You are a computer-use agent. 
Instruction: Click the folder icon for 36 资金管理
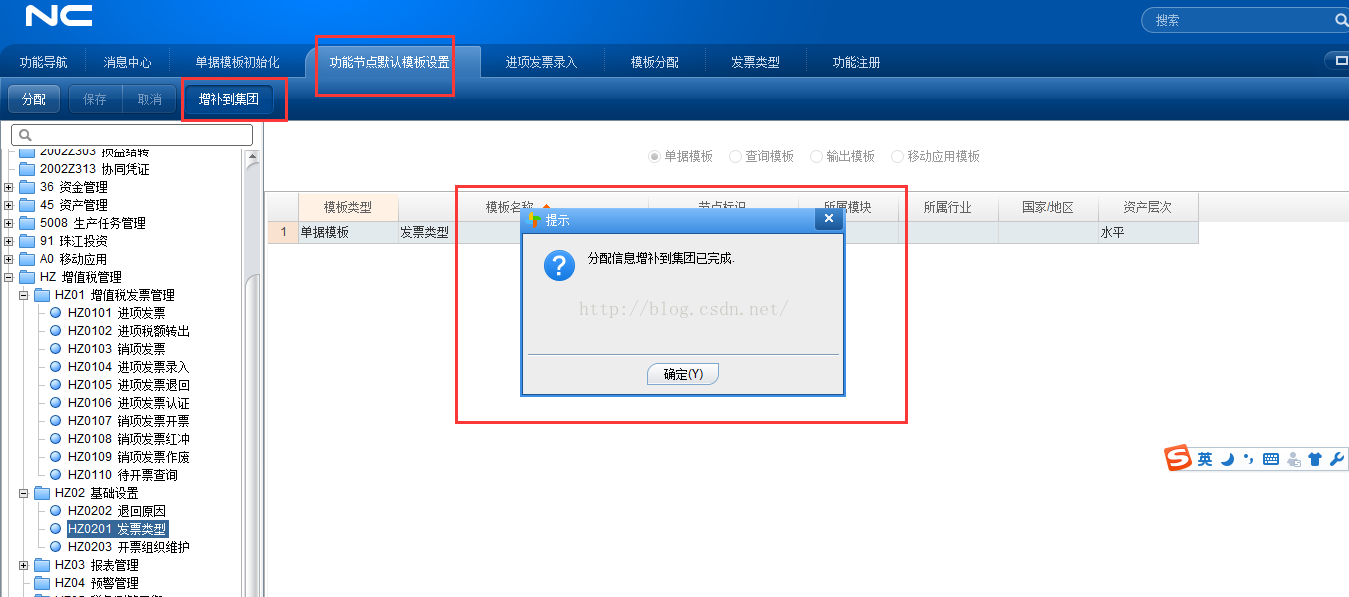[27, 187]
